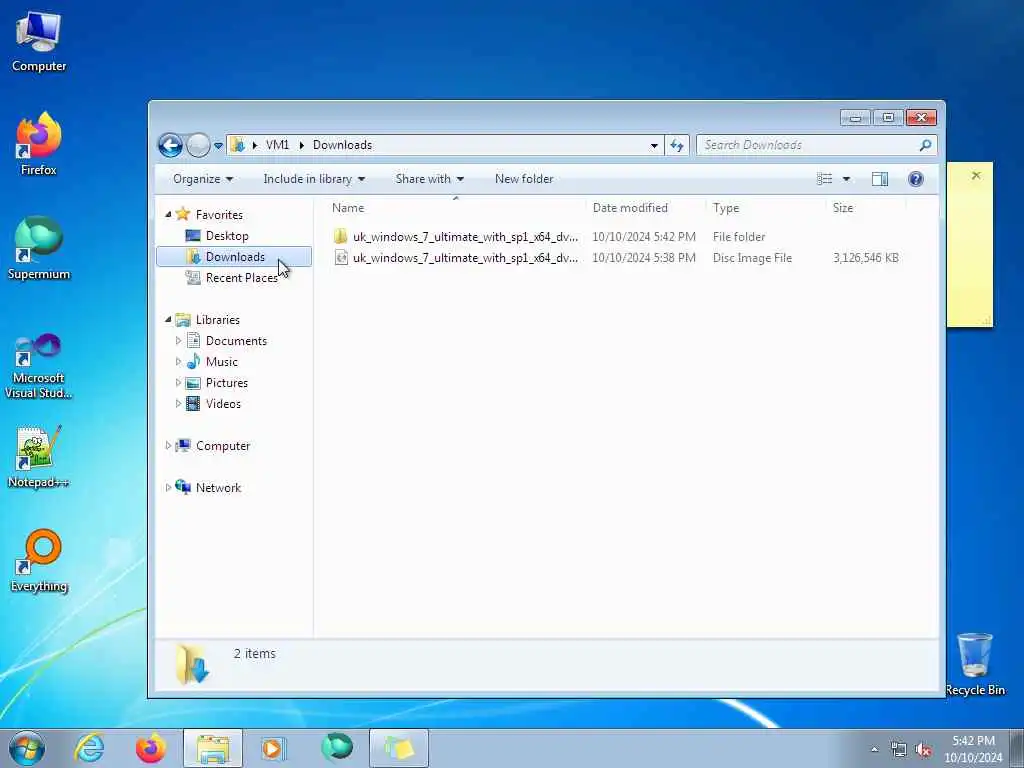Select the uk_windows_7_ultimate File folder row
The width and height of the screenshot is (1024, 768).
point(616,236)
